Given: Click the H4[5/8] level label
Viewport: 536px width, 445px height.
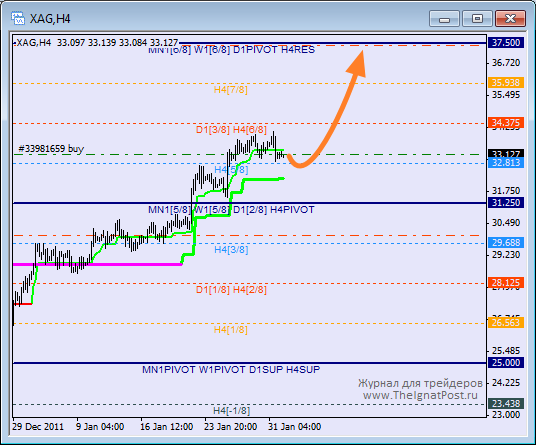Looking at the screenshot, I should pyautogui.click(x=231, y=170).
